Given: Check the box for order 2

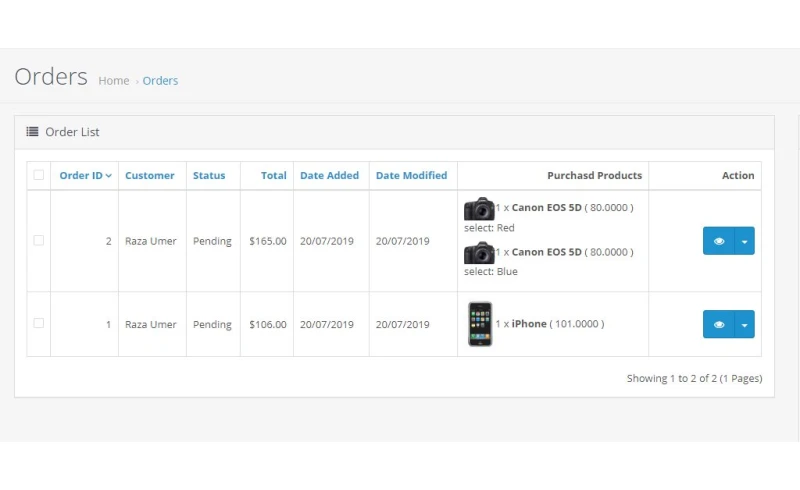Looking at the screenshot, I should coord(39,241).
